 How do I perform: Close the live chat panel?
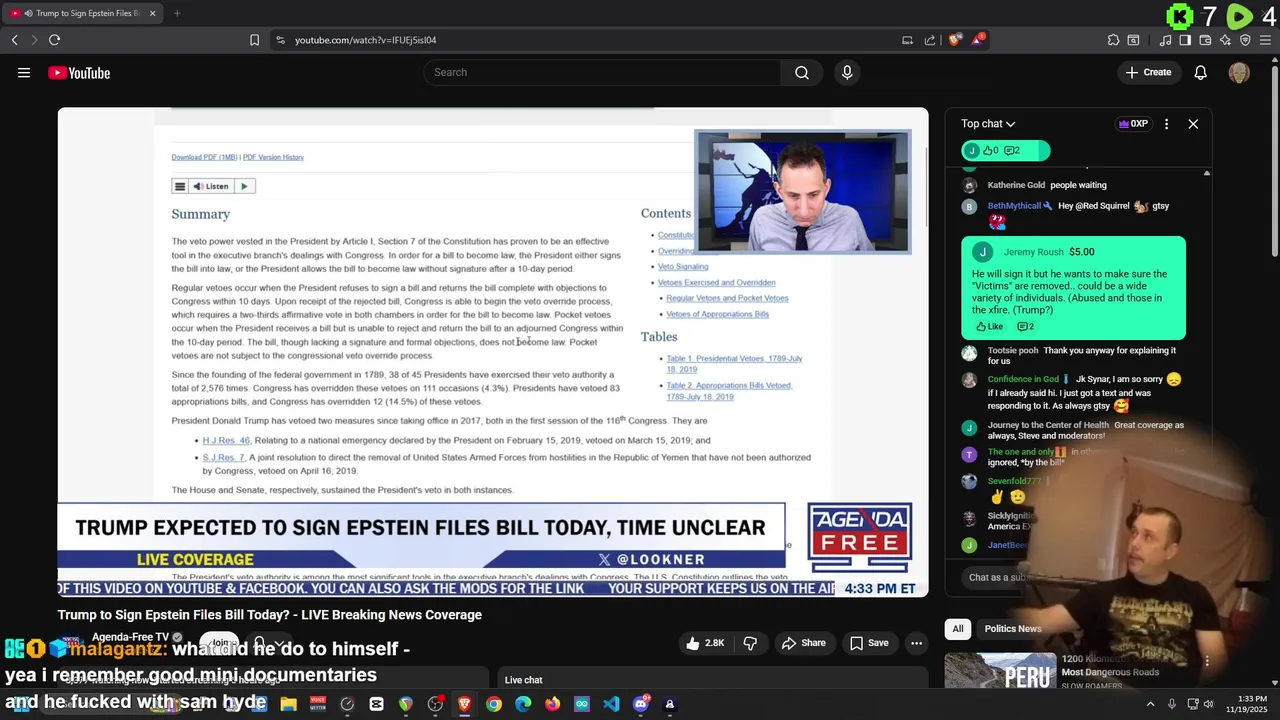[1193, 124]
